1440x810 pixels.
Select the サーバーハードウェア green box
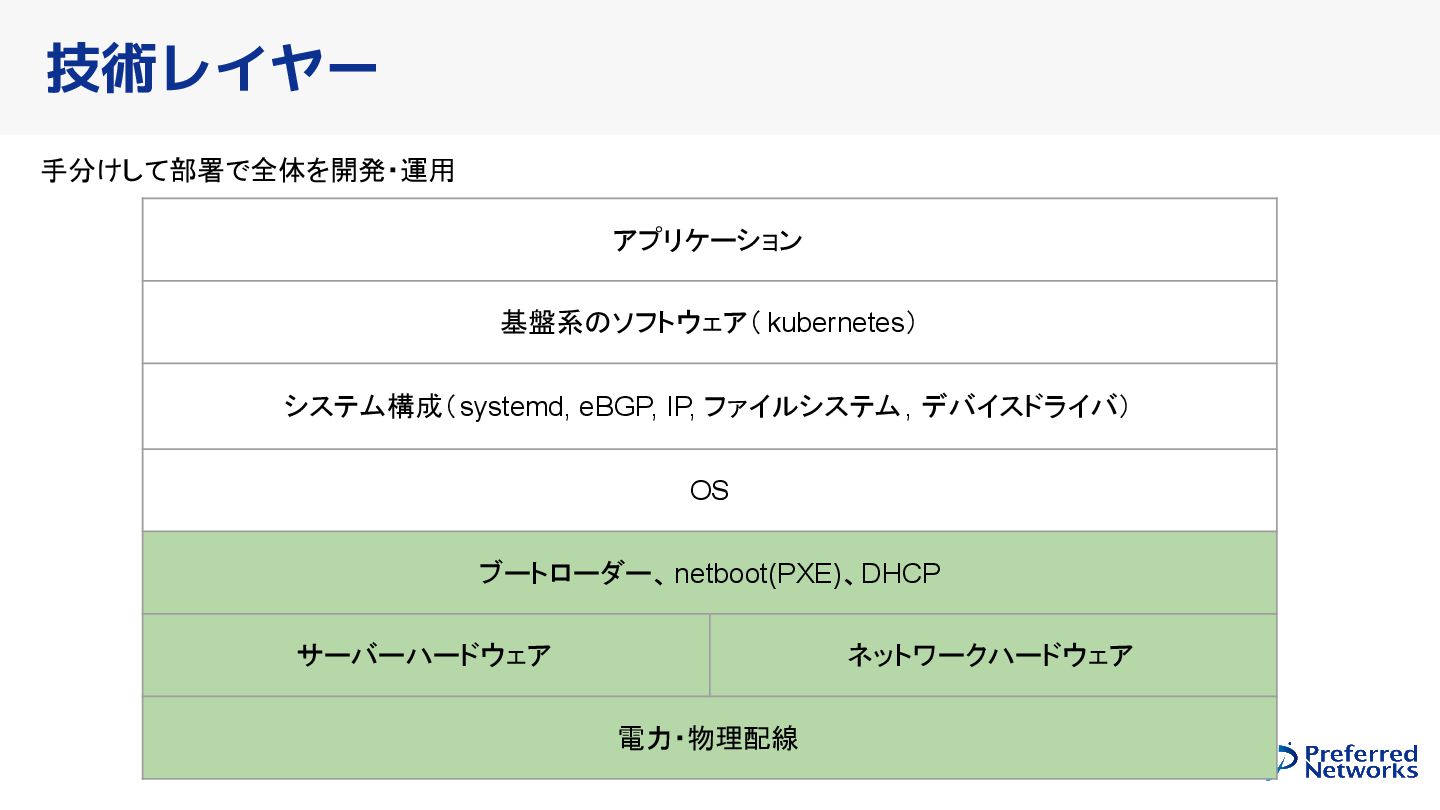425,656
